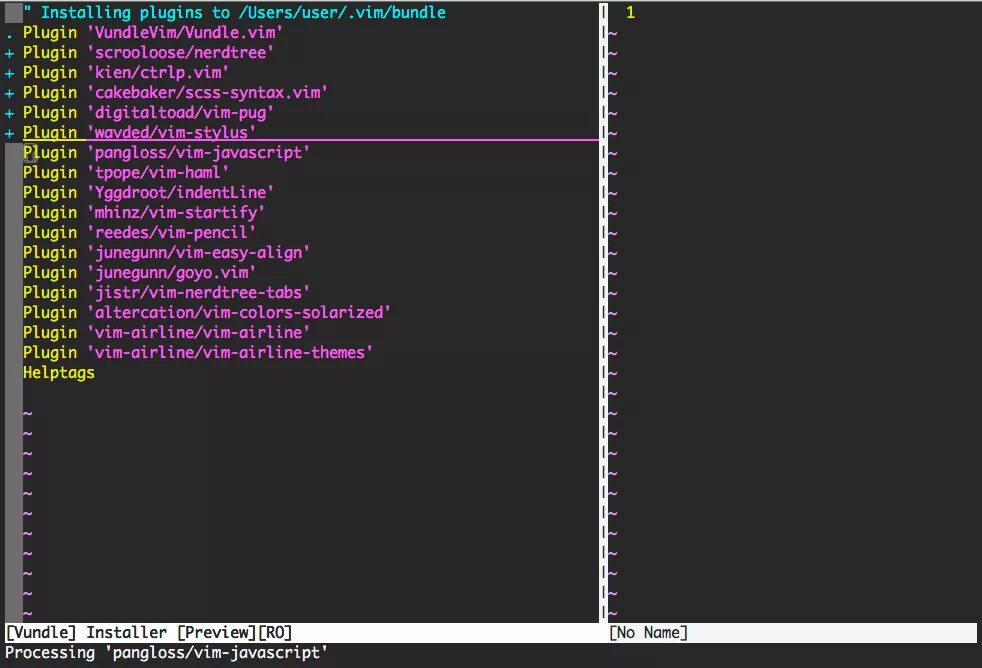The image size is (982, 668).
Task: Click the '[No Name]' status line of the right split
Action: tap(792, 633)
